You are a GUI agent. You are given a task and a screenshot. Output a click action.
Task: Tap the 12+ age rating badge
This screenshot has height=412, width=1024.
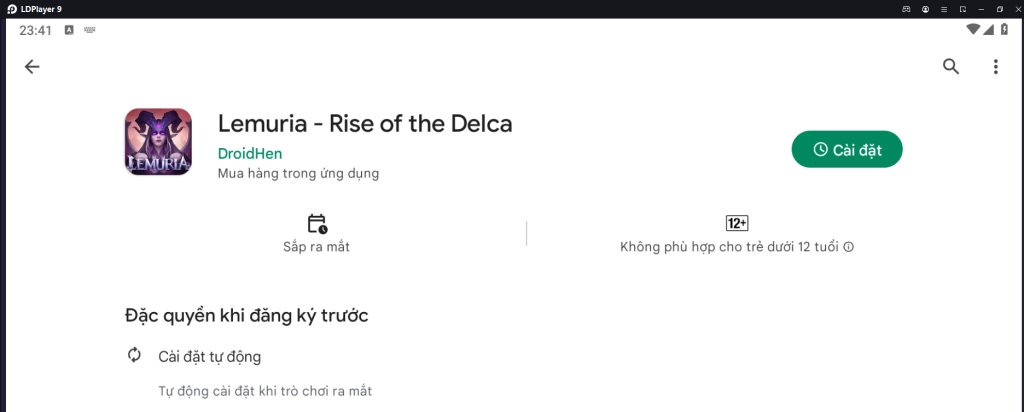737,223
